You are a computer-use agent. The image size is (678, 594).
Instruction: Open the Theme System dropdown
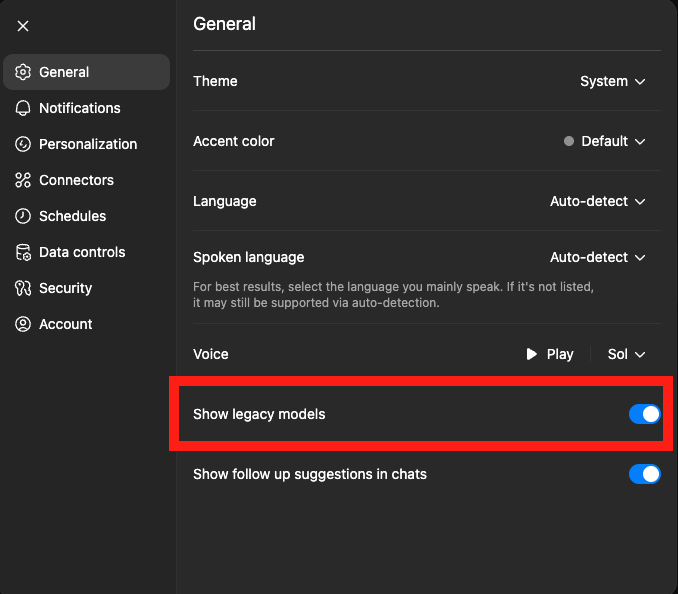coord(613,81)
